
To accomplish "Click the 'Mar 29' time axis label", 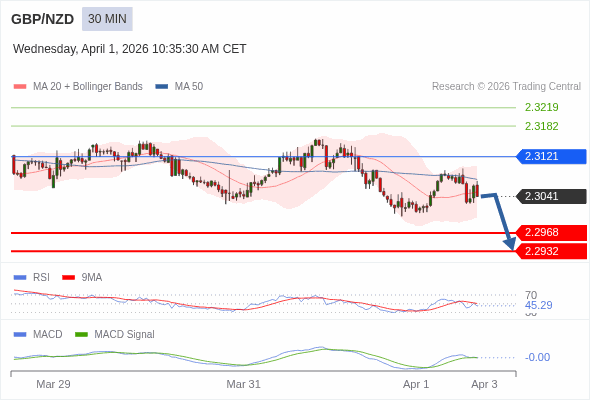I will point(53,384).
